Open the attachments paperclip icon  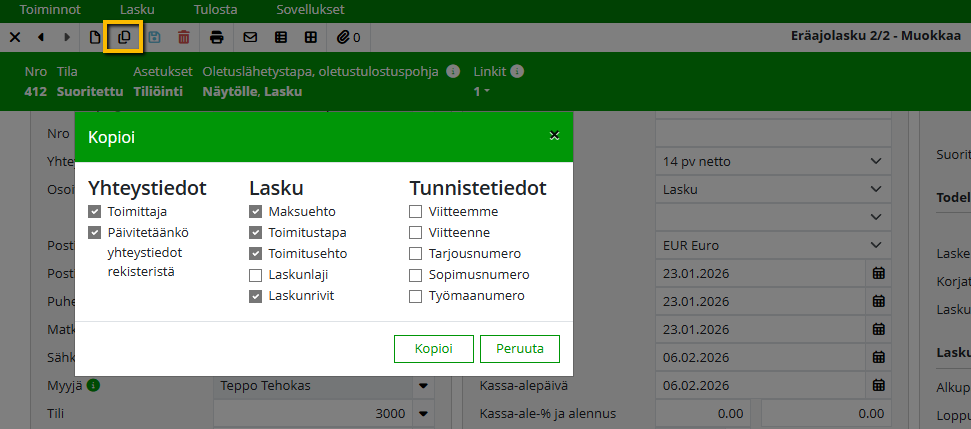347,37
